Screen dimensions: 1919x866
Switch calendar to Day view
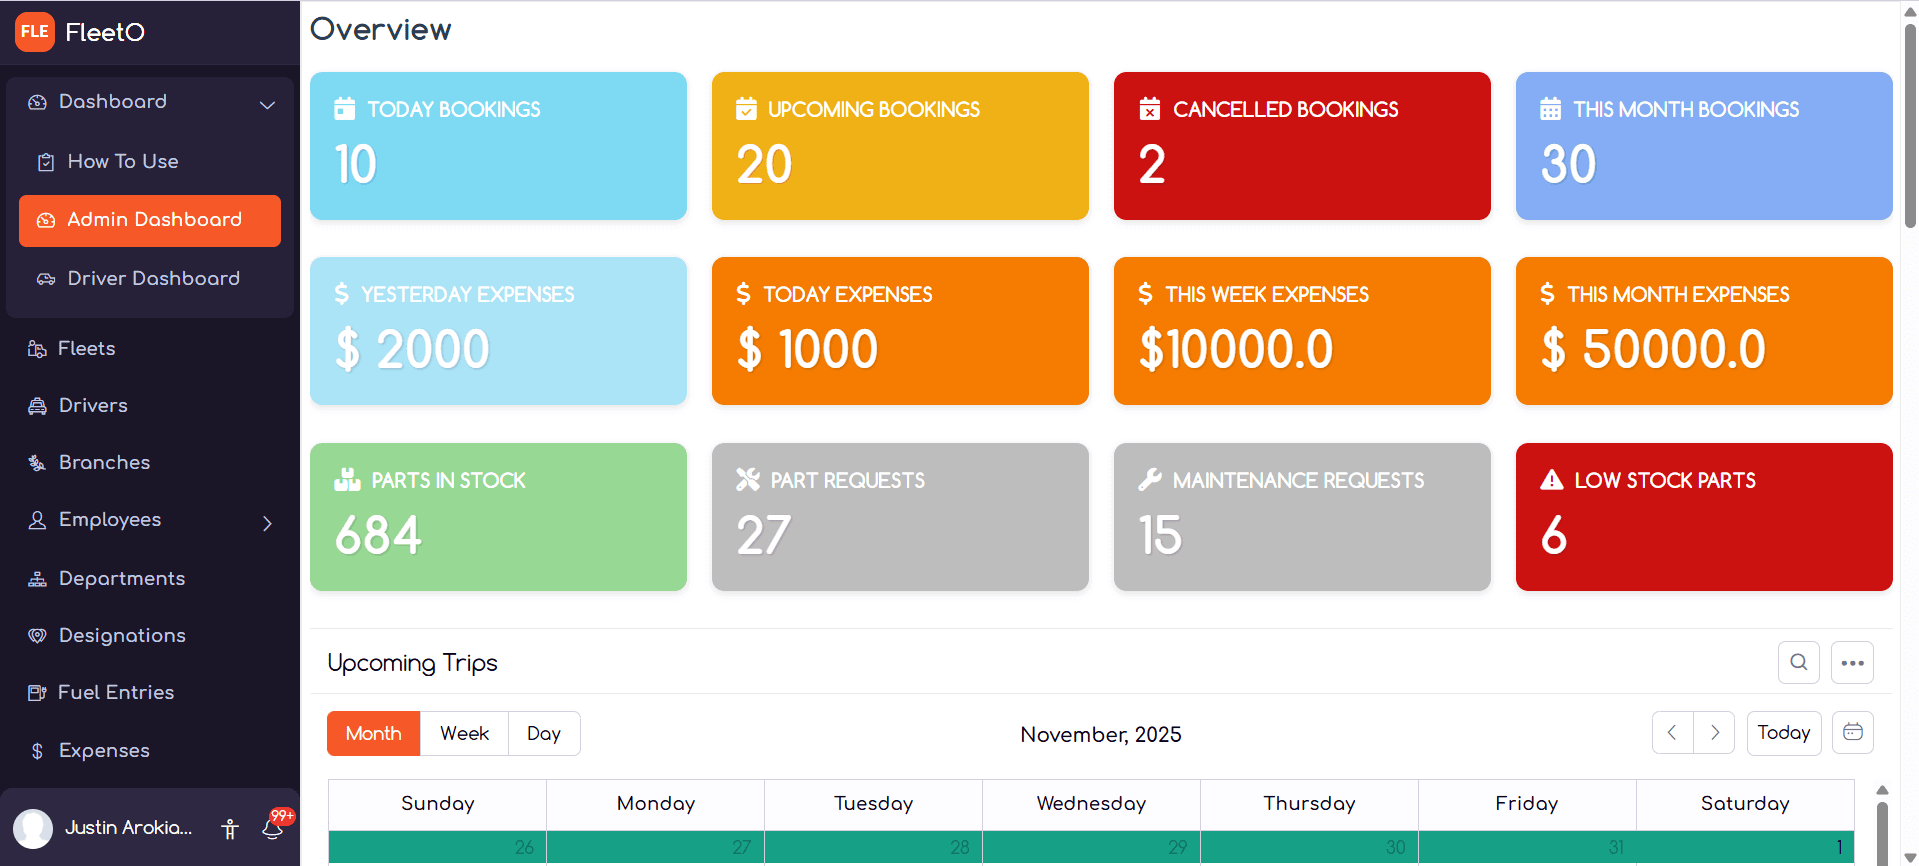544,733
